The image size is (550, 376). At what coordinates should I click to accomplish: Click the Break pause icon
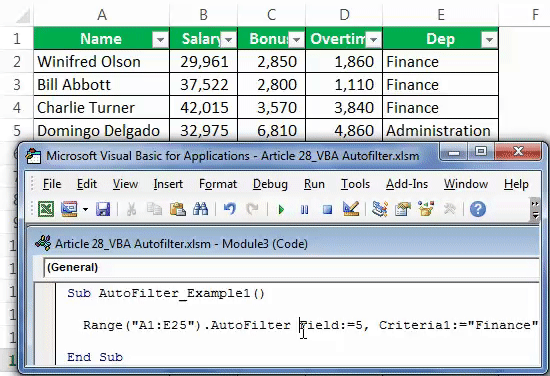[x=304, y=210]
